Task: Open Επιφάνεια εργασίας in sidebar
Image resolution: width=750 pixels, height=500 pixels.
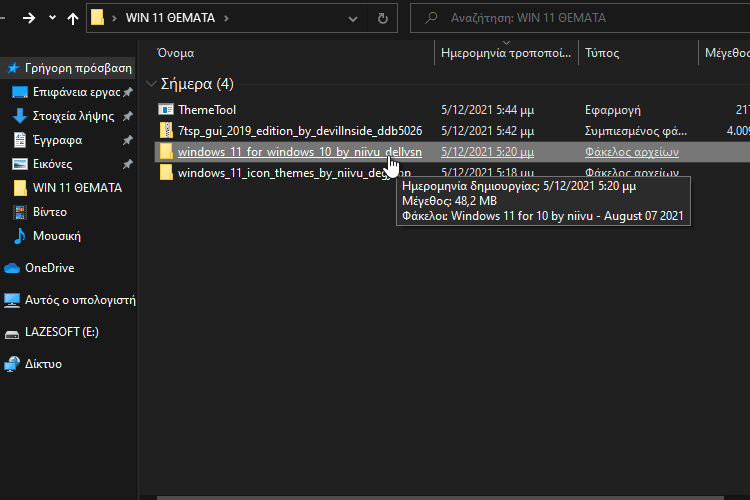Action: [77, 92]
